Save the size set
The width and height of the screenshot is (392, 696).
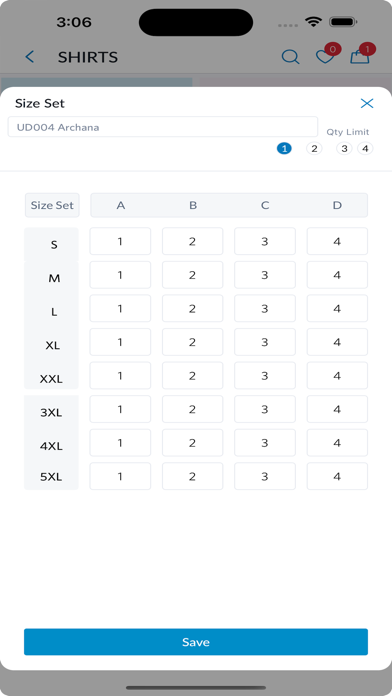(x=196, y=642)
